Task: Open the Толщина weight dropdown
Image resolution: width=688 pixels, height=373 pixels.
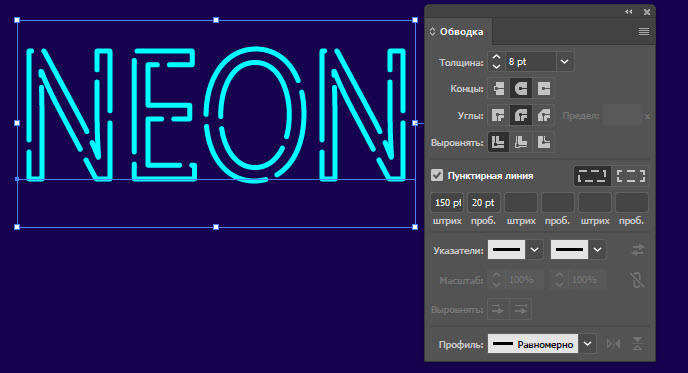Action: 565,62
